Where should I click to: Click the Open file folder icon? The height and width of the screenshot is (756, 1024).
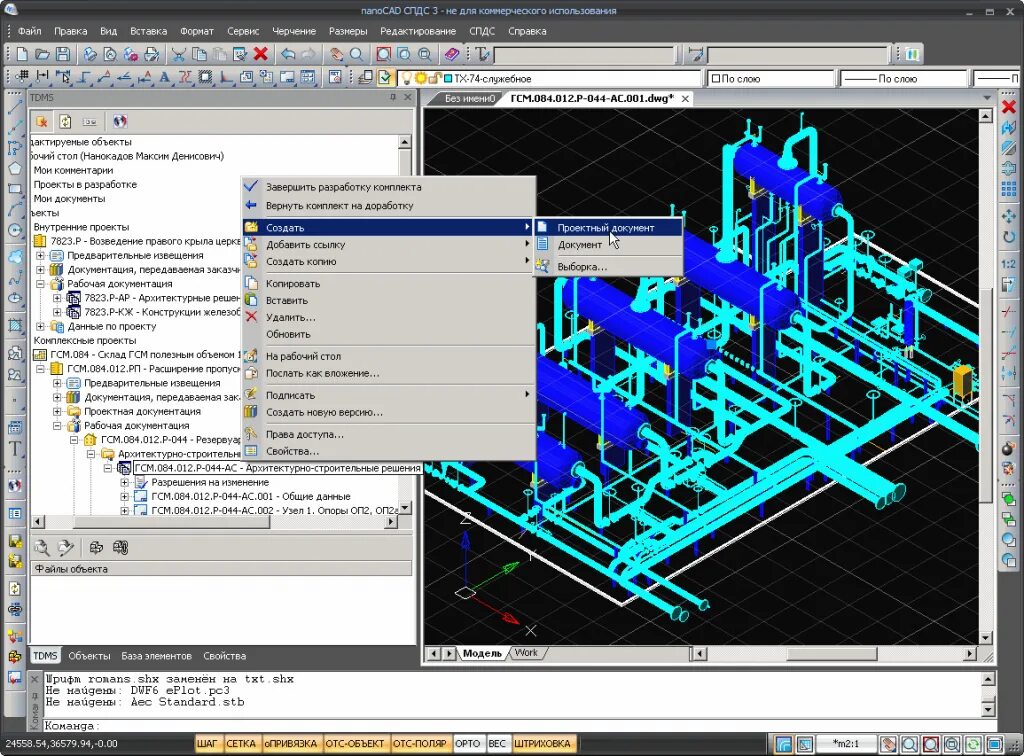[x=42, y=54]
